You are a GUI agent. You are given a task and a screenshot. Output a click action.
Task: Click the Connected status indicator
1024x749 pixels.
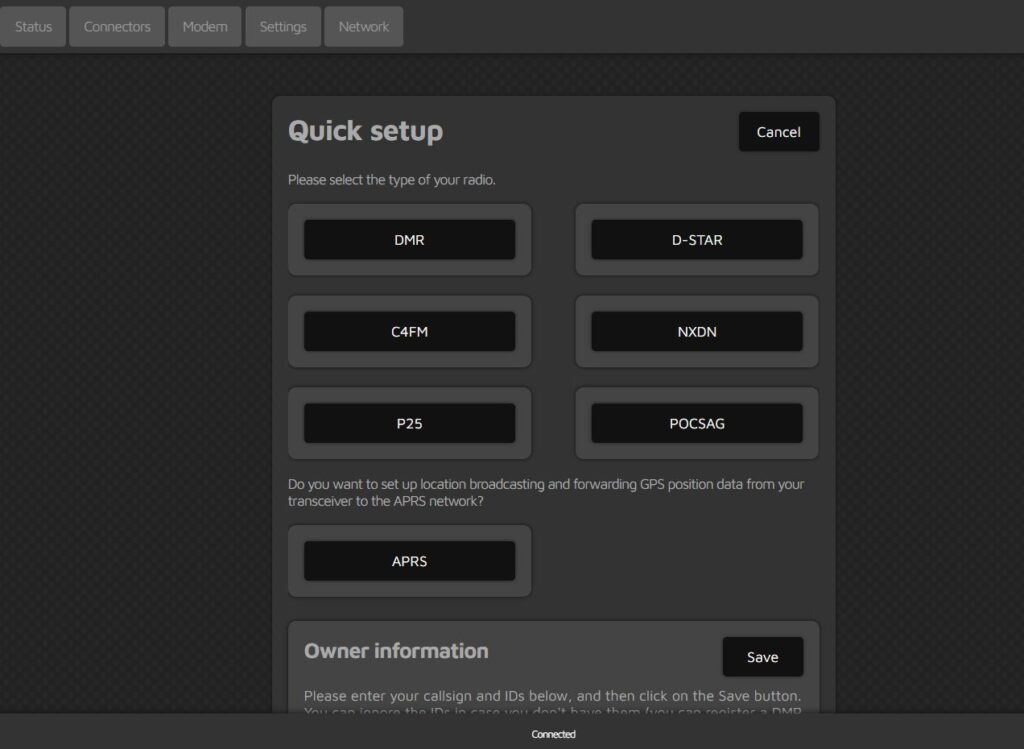[553, 734]
